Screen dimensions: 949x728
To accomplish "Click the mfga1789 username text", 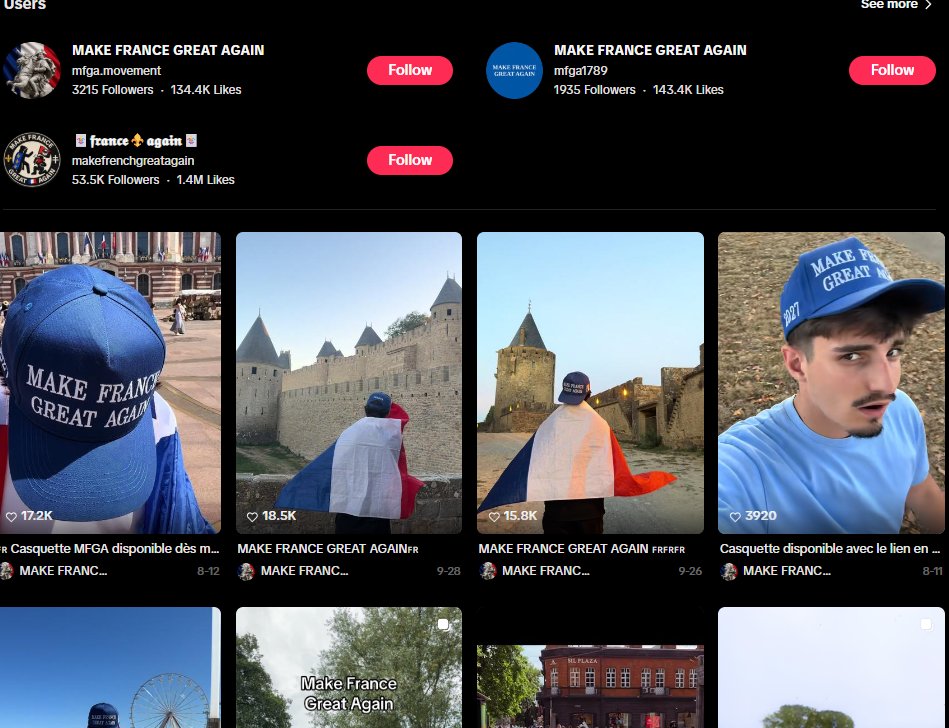I will (580, 71).
